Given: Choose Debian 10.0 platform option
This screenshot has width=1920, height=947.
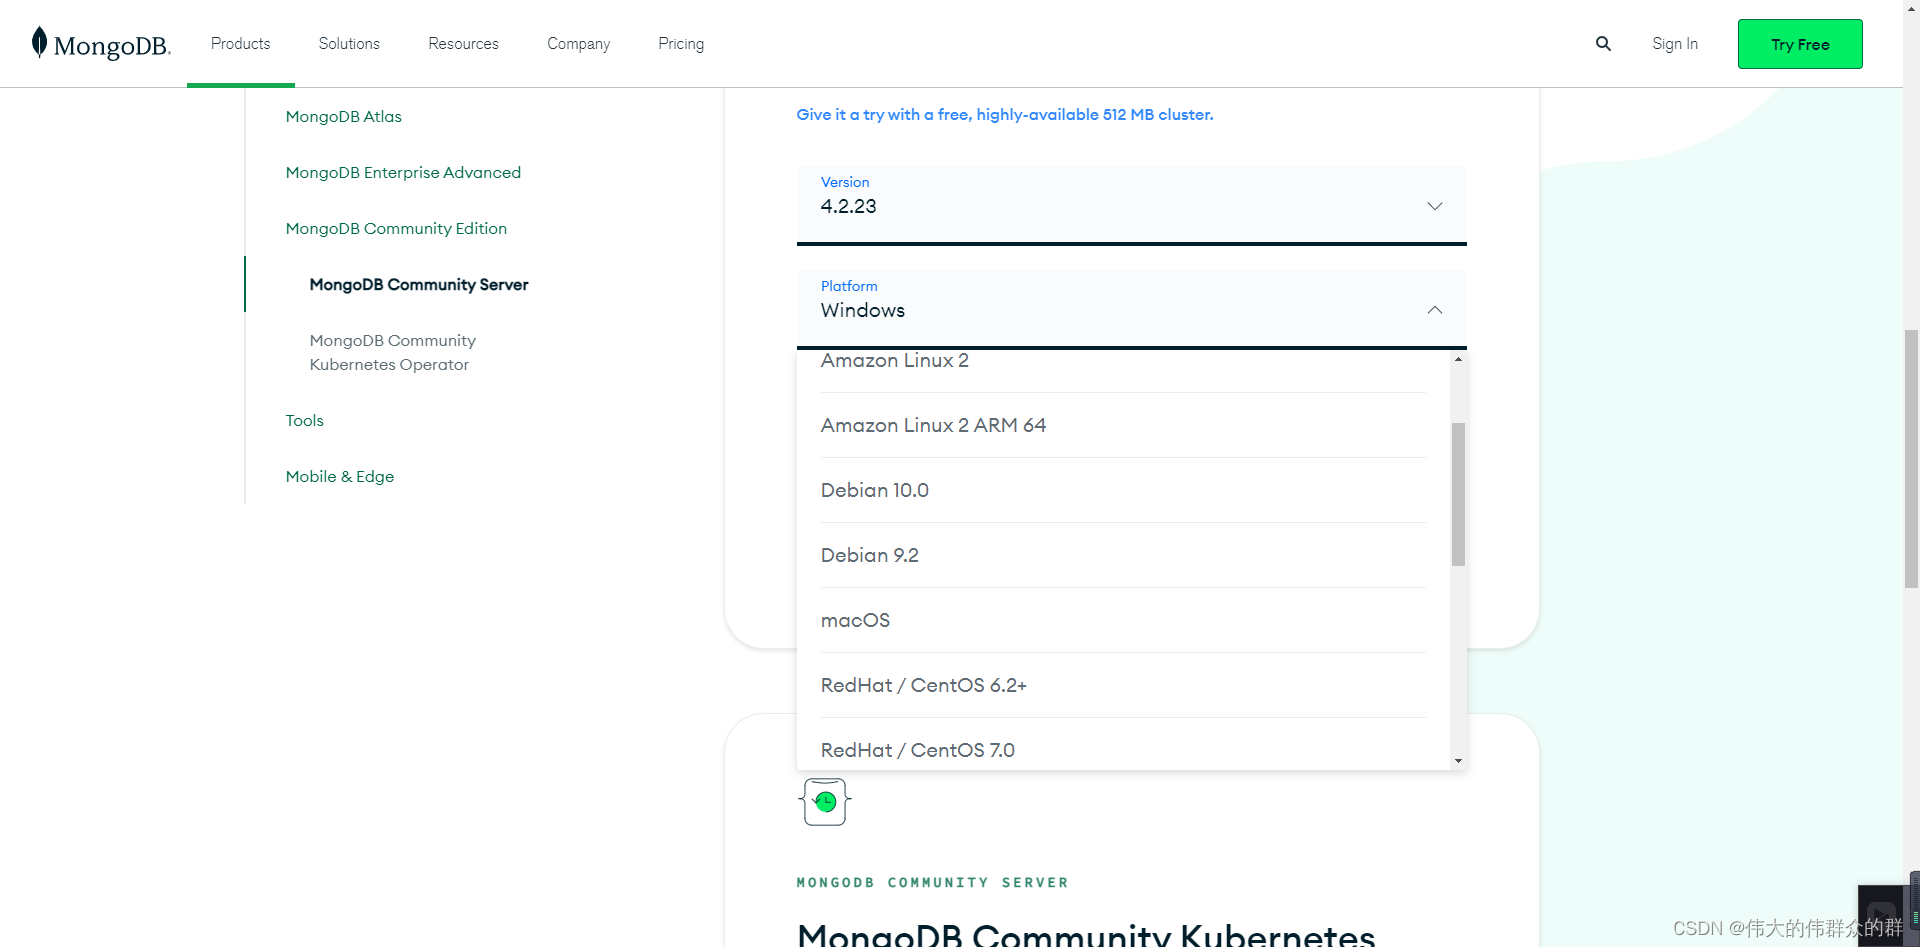Looking at the screenshot, I should 1123,490.
